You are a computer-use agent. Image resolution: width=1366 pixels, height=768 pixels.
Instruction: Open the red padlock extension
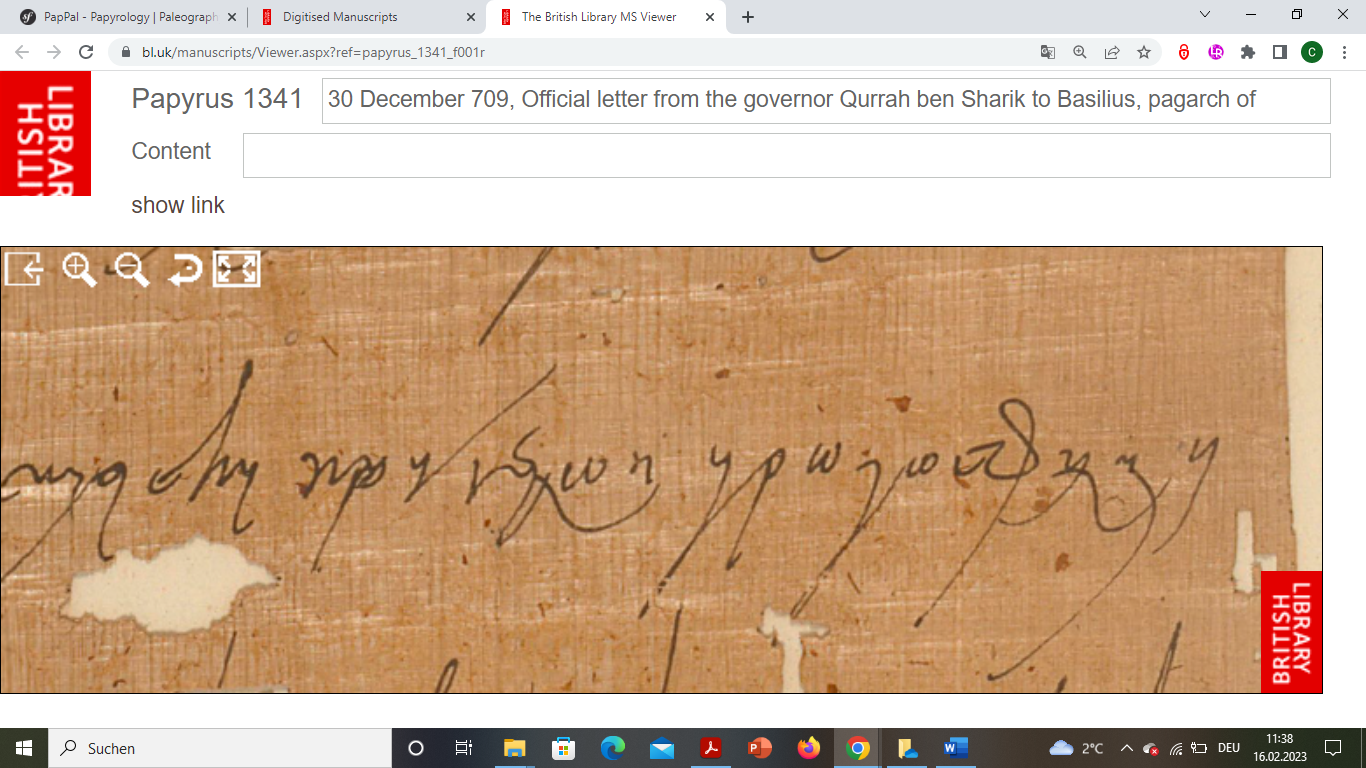[x=1184, y=52]
